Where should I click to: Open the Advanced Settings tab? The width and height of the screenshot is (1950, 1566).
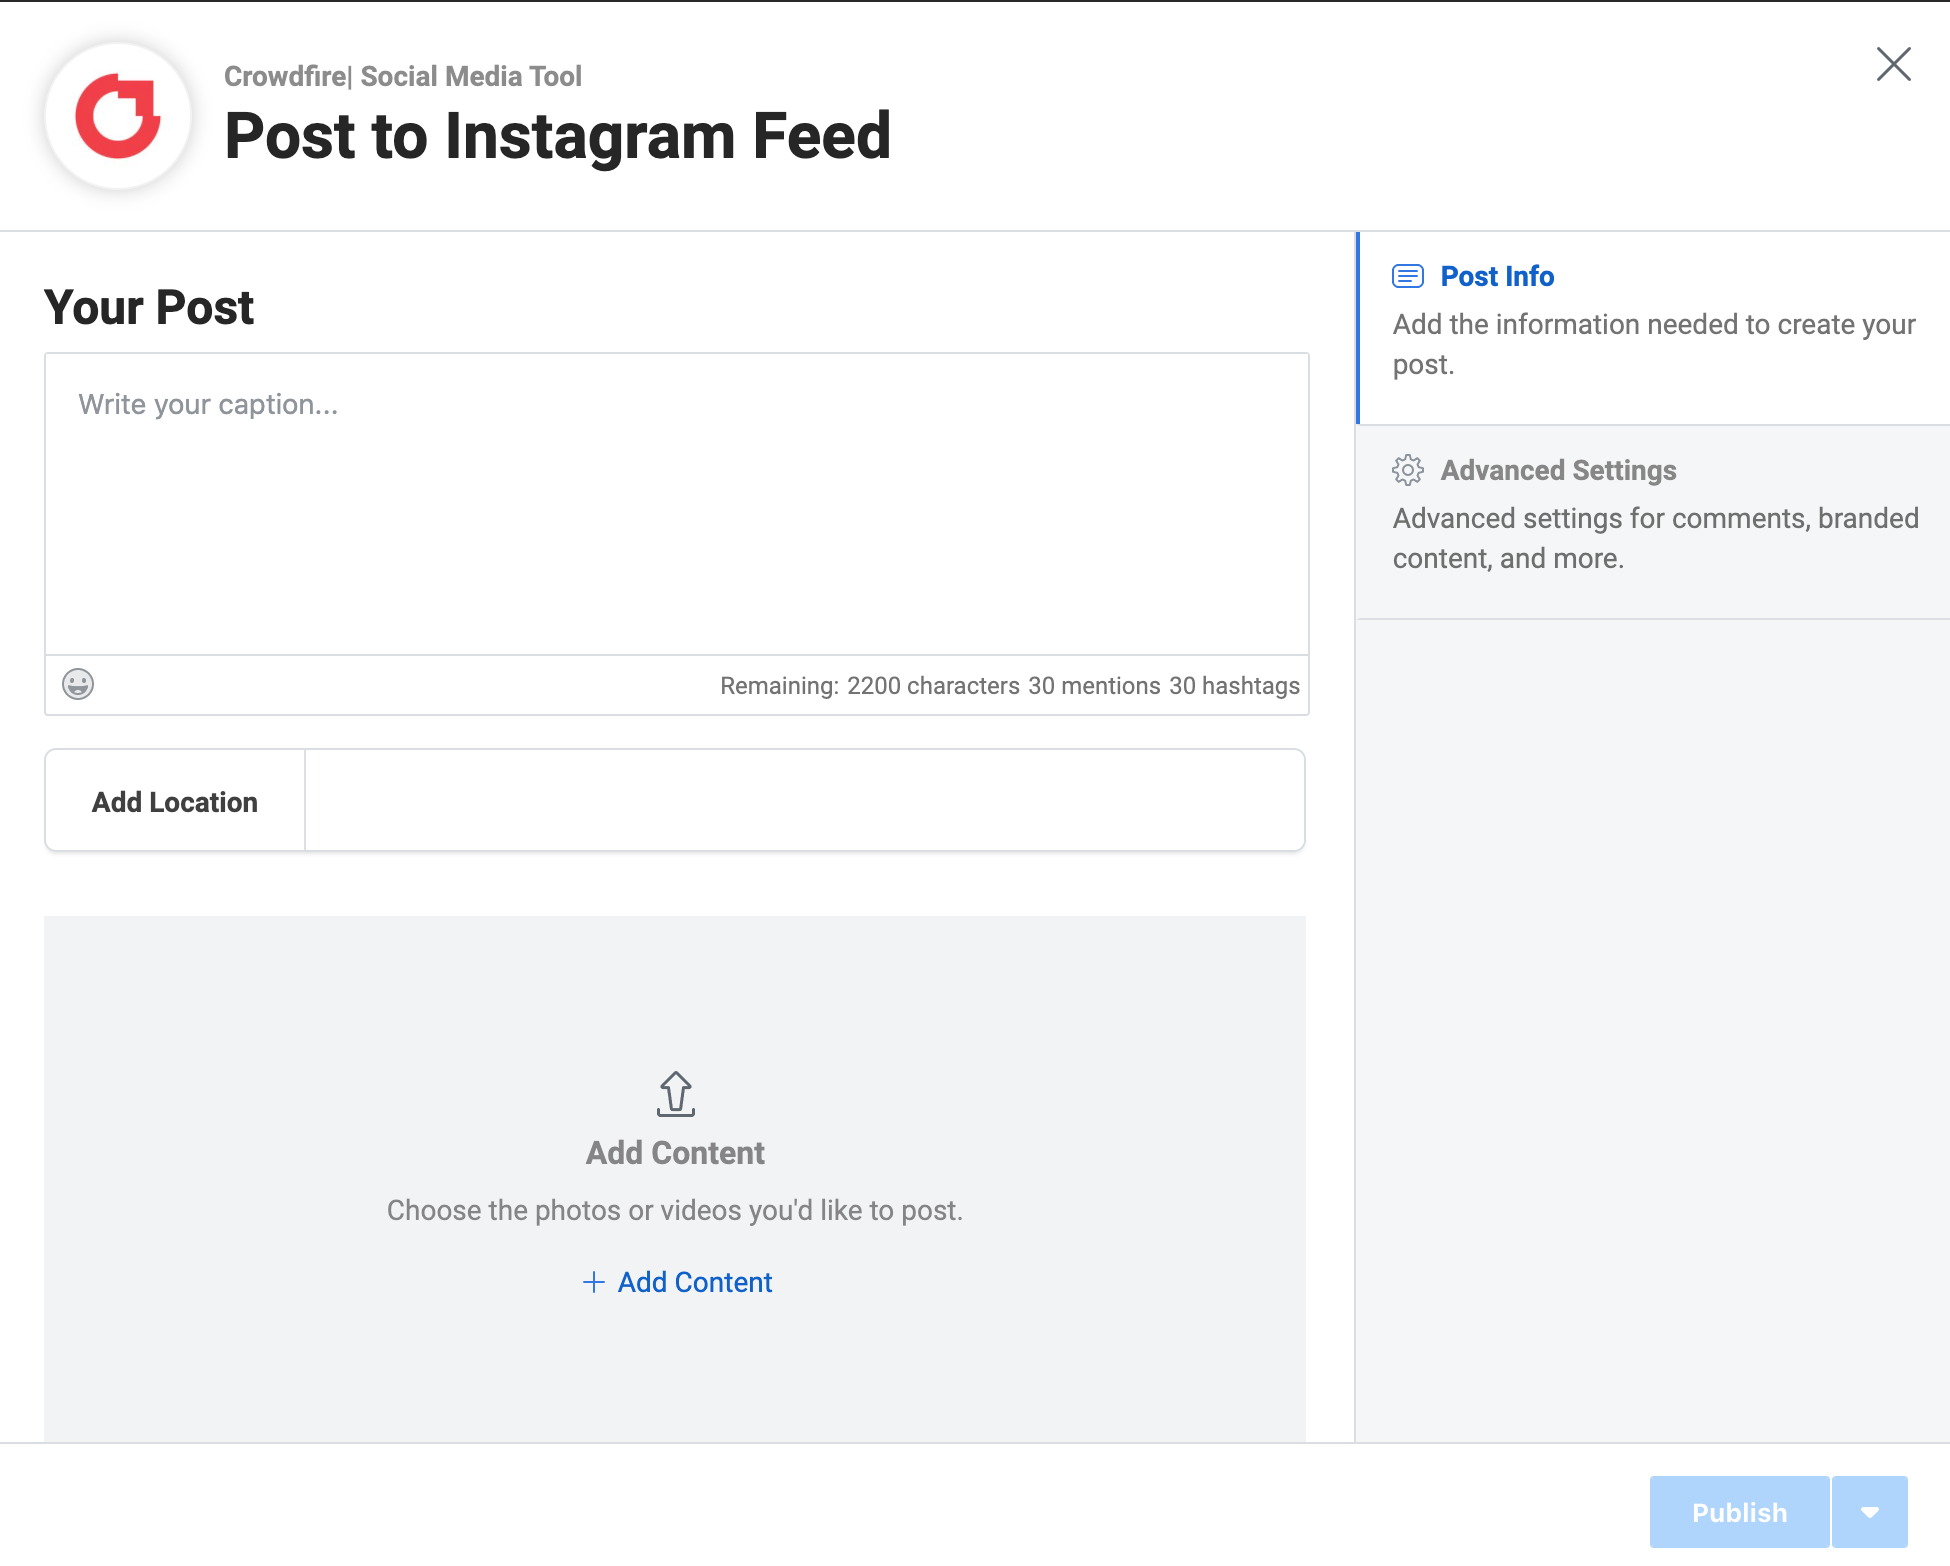click(1558, 470)
